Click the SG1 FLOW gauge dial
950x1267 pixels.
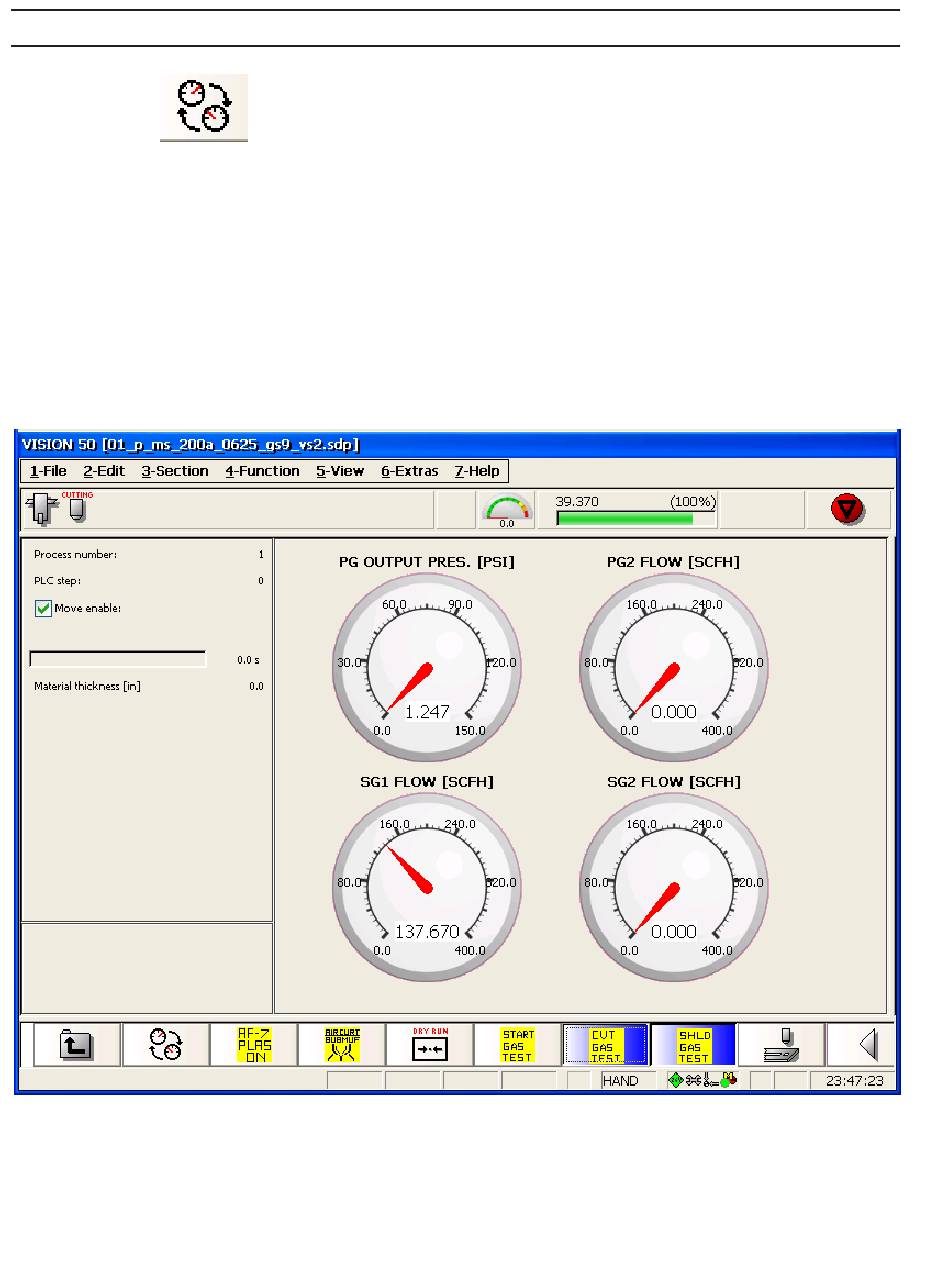point(427,887)
